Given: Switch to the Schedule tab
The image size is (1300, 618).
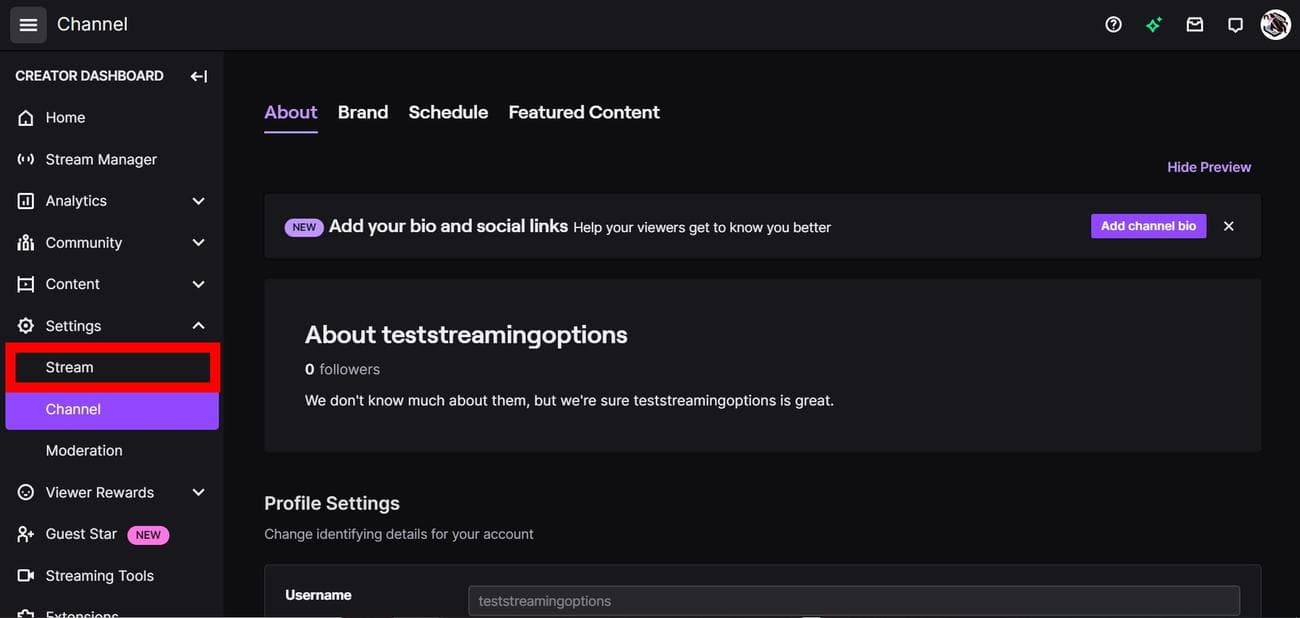Looking at the screenshot, I should 448,112.
